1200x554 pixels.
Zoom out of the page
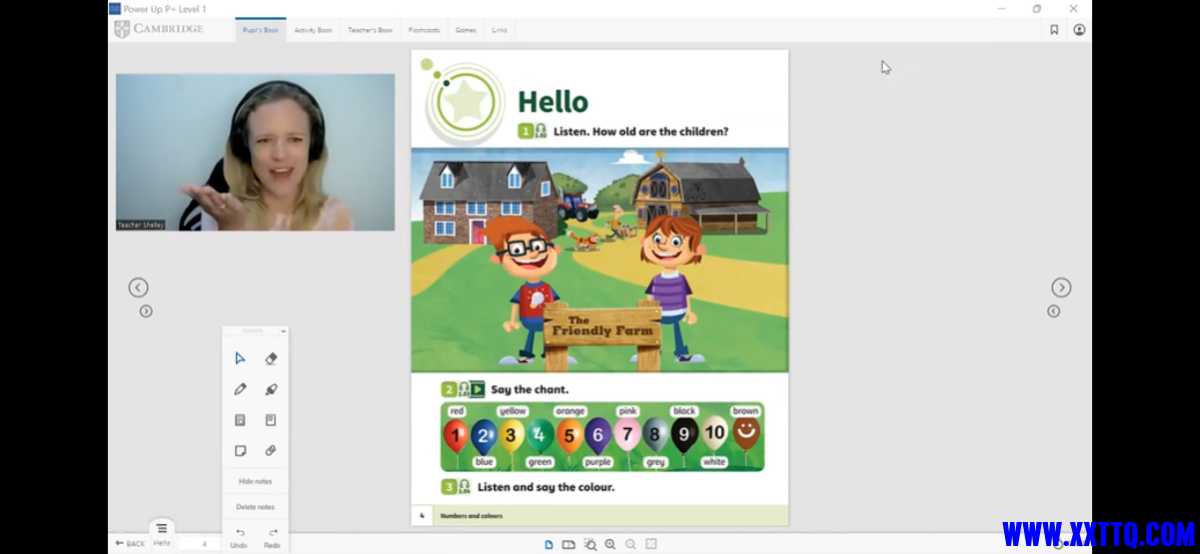631,544
